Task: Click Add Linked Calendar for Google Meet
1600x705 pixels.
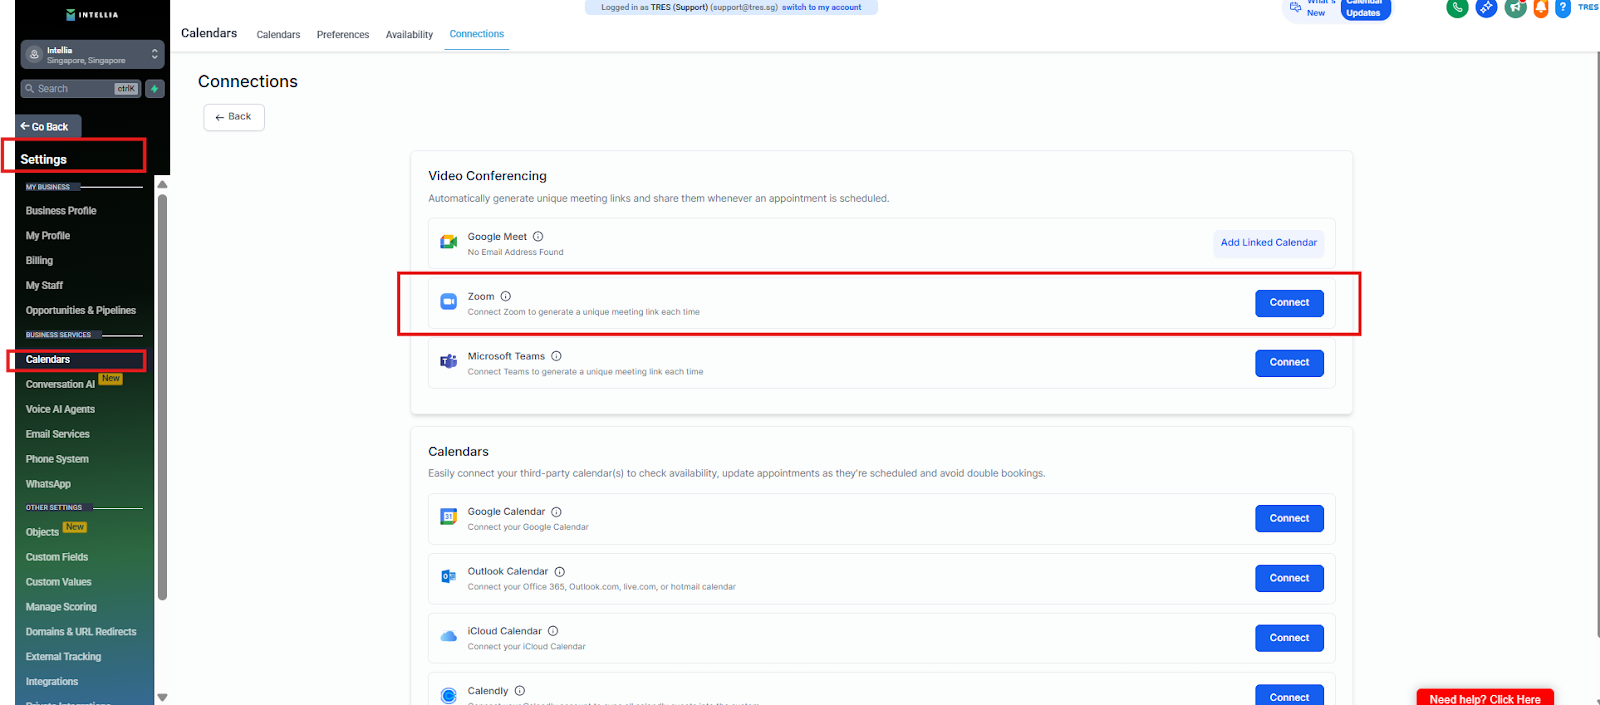Action: tap(1268, 243)
